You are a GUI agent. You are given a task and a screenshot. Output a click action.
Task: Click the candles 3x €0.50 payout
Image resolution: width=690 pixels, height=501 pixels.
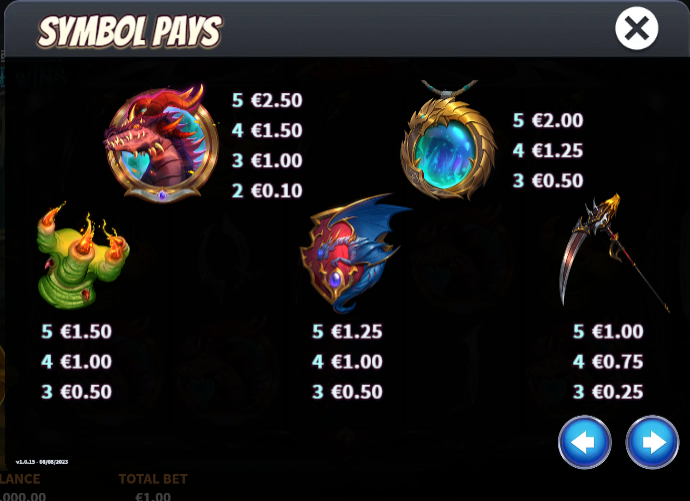click(77, 391)
